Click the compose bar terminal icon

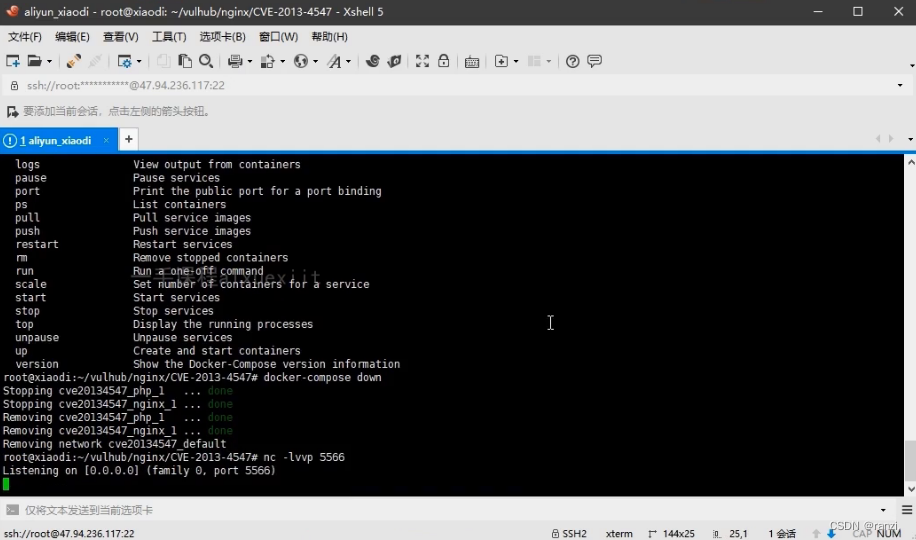pyautogui.click(x=12, y=510)
